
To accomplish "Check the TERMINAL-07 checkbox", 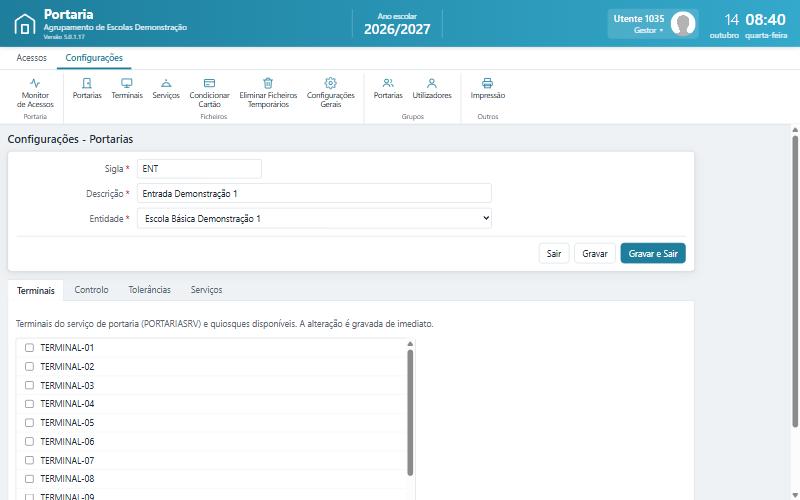I will tap(30, 460).
